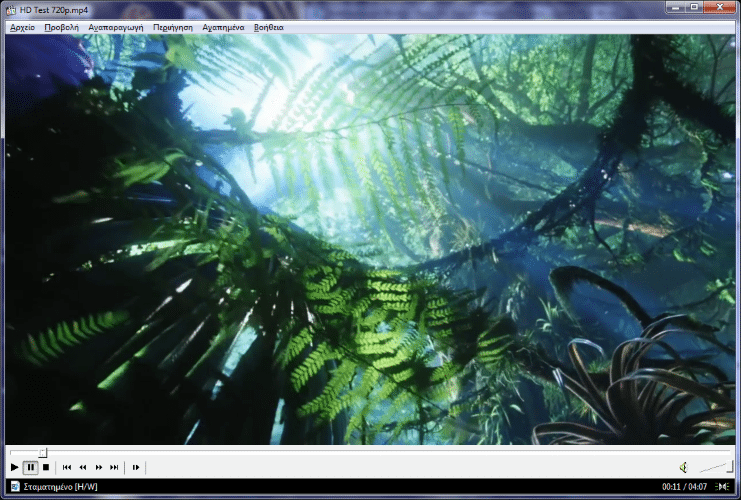Toggle the Pause button

point(31,467)
